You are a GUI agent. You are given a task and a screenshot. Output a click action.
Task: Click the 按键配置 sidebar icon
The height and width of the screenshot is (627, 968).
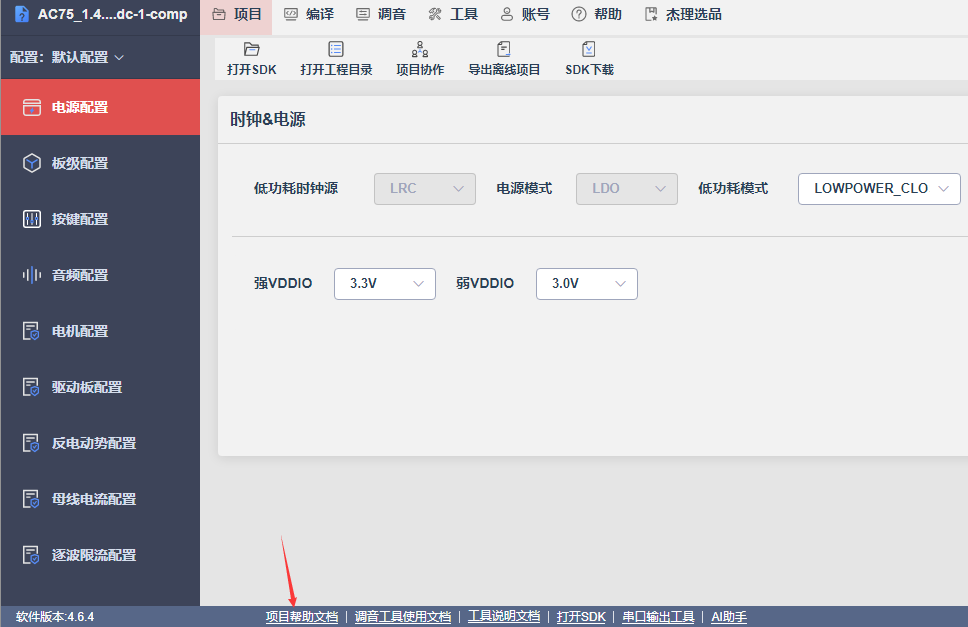(32, 219)
